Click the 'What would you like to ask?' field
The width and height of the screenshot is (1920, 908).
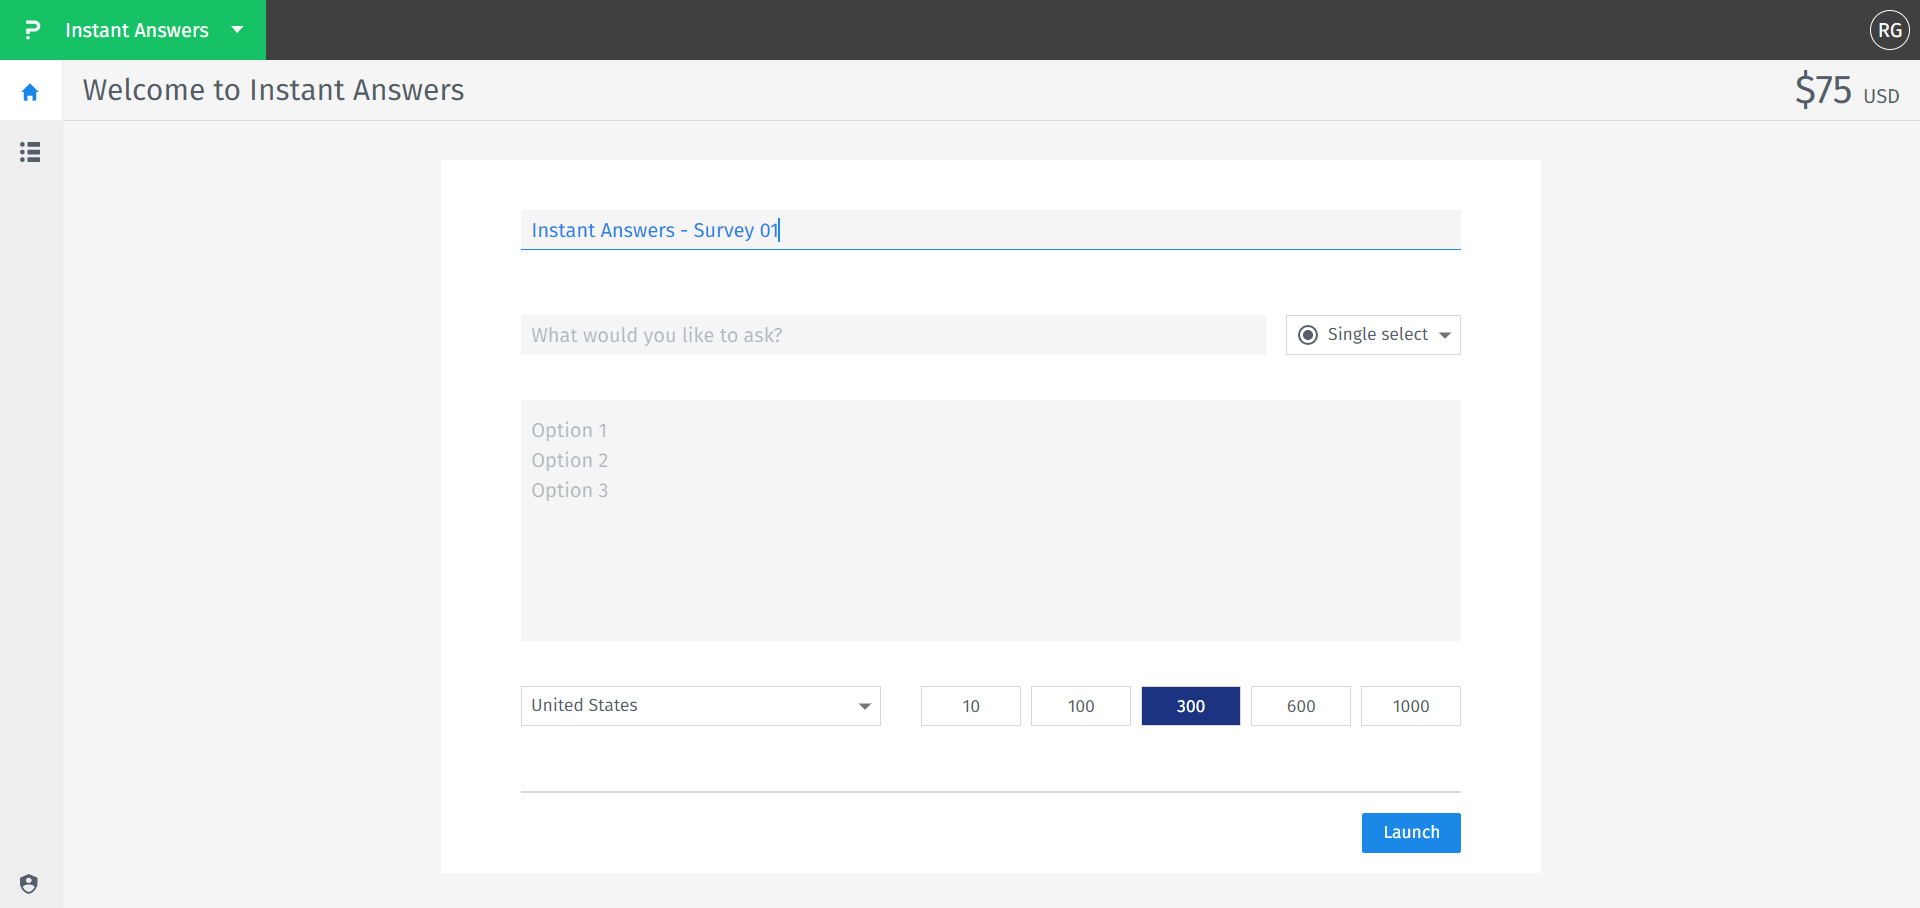tap(893, 334)
